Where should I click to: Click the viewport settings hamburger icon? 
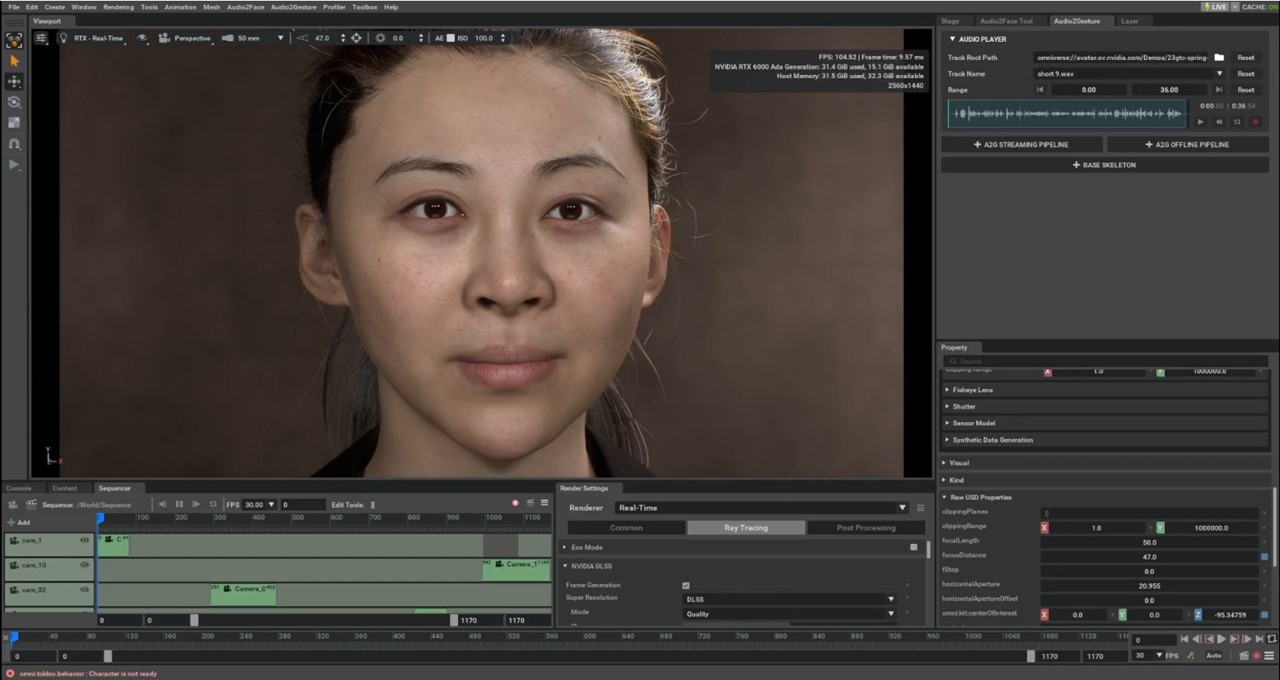click(39, 38)
